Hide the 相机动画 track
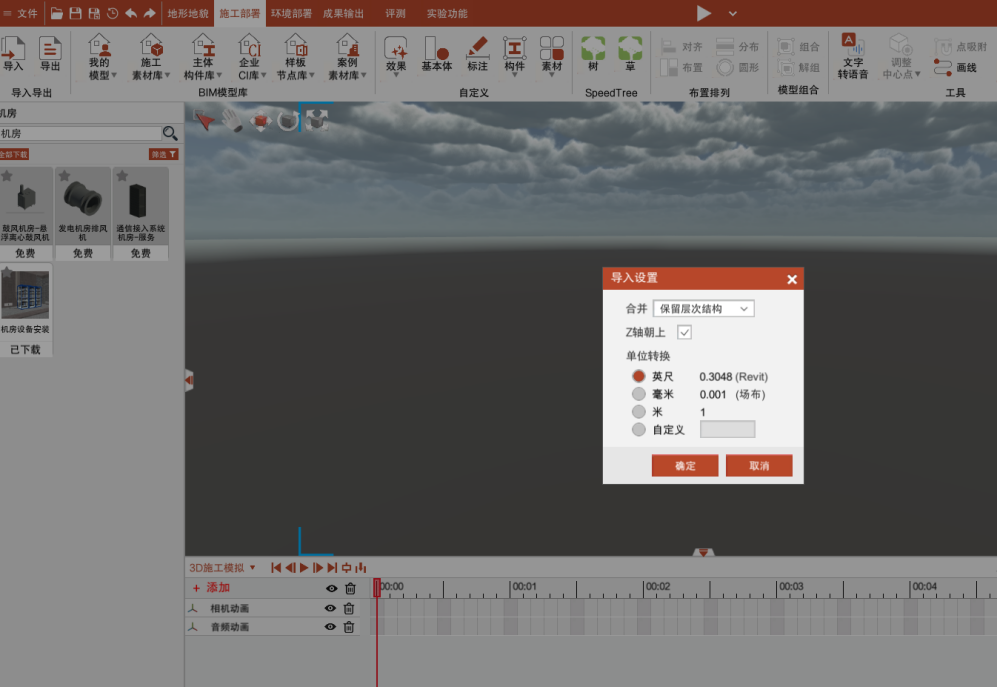 330,607
